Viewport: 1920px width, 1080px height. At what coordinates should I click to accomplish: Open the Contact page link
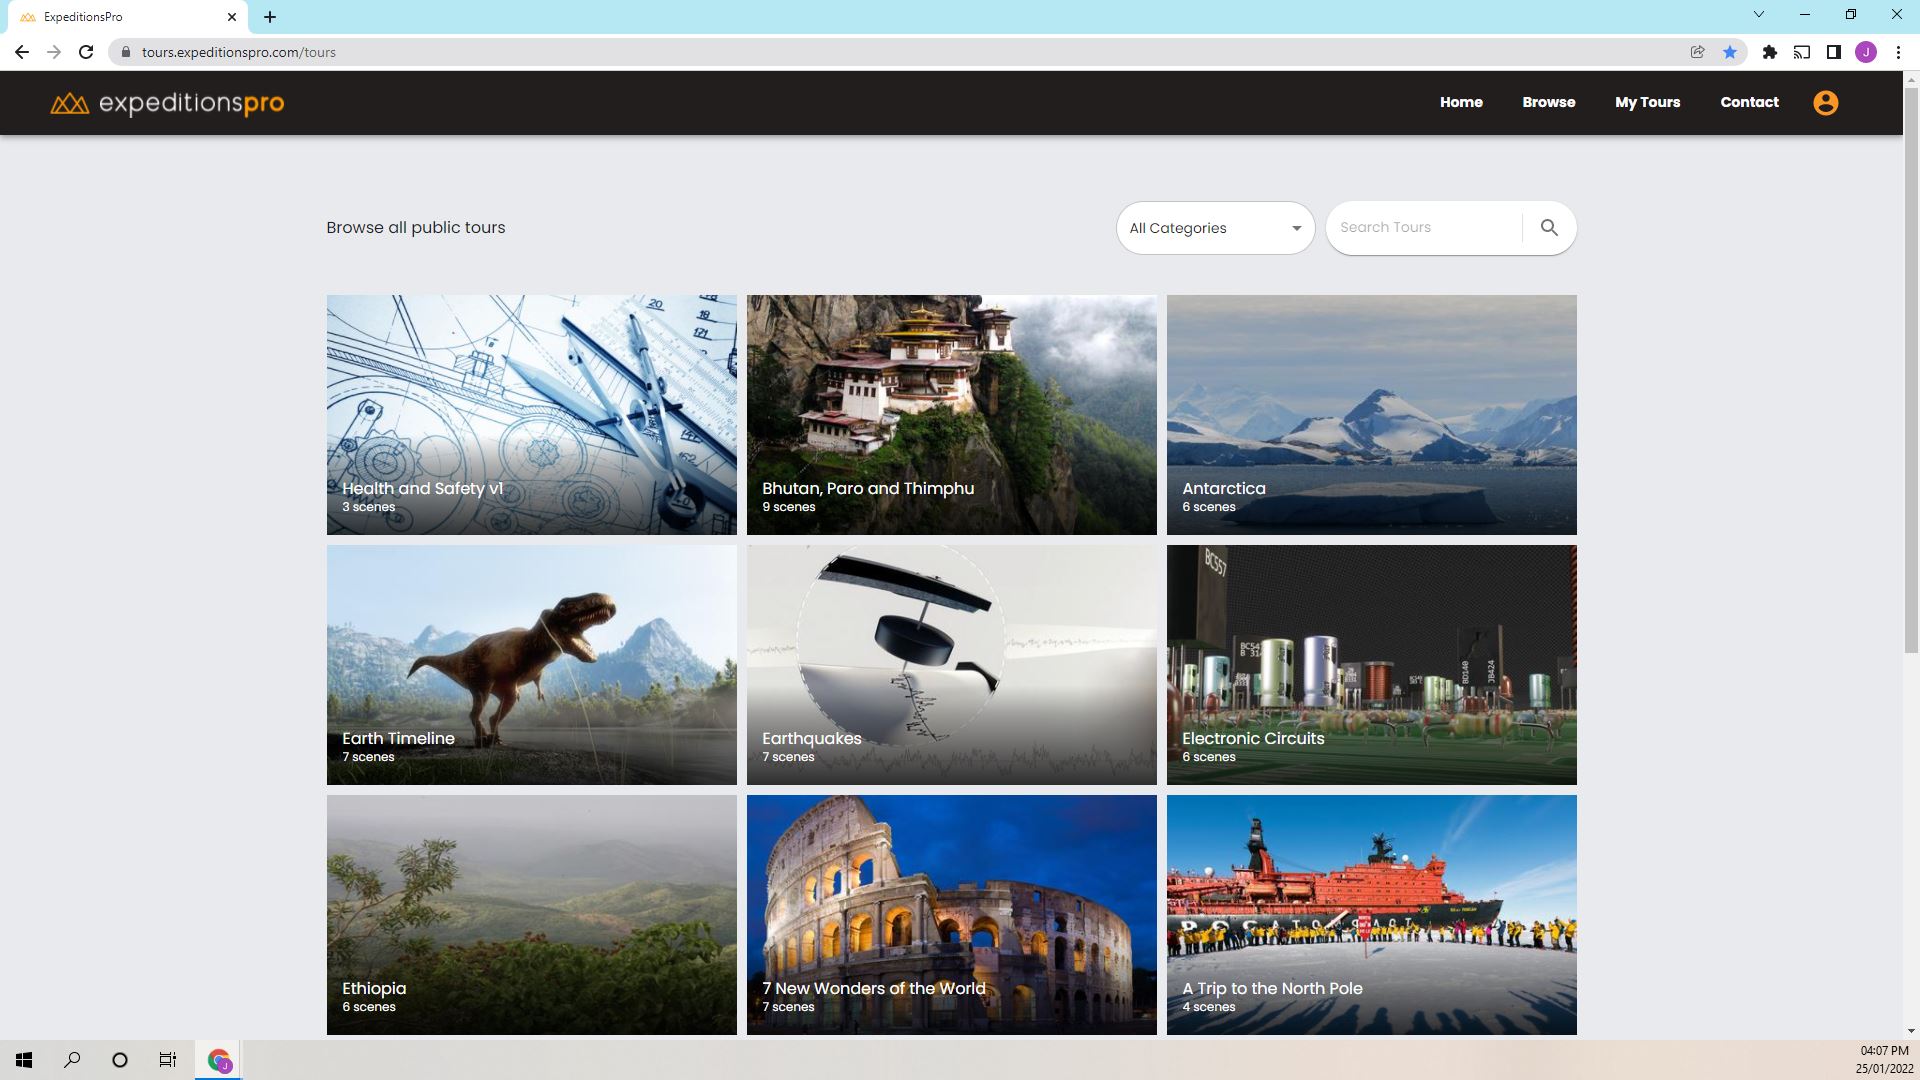[x=1749, y=102]
